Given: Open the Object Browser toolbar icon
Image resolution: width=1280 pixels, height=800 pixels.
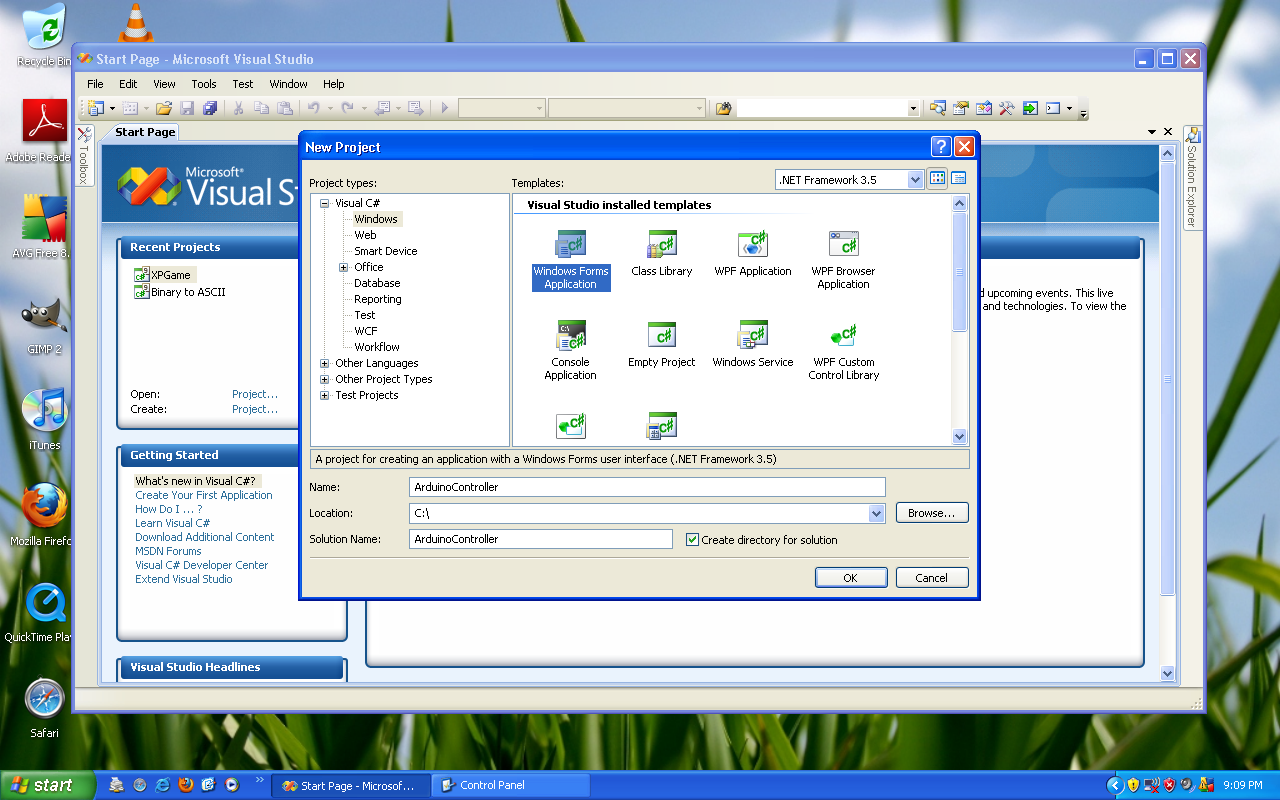Looking at the screenshot, I should click(x=984, y=108).
